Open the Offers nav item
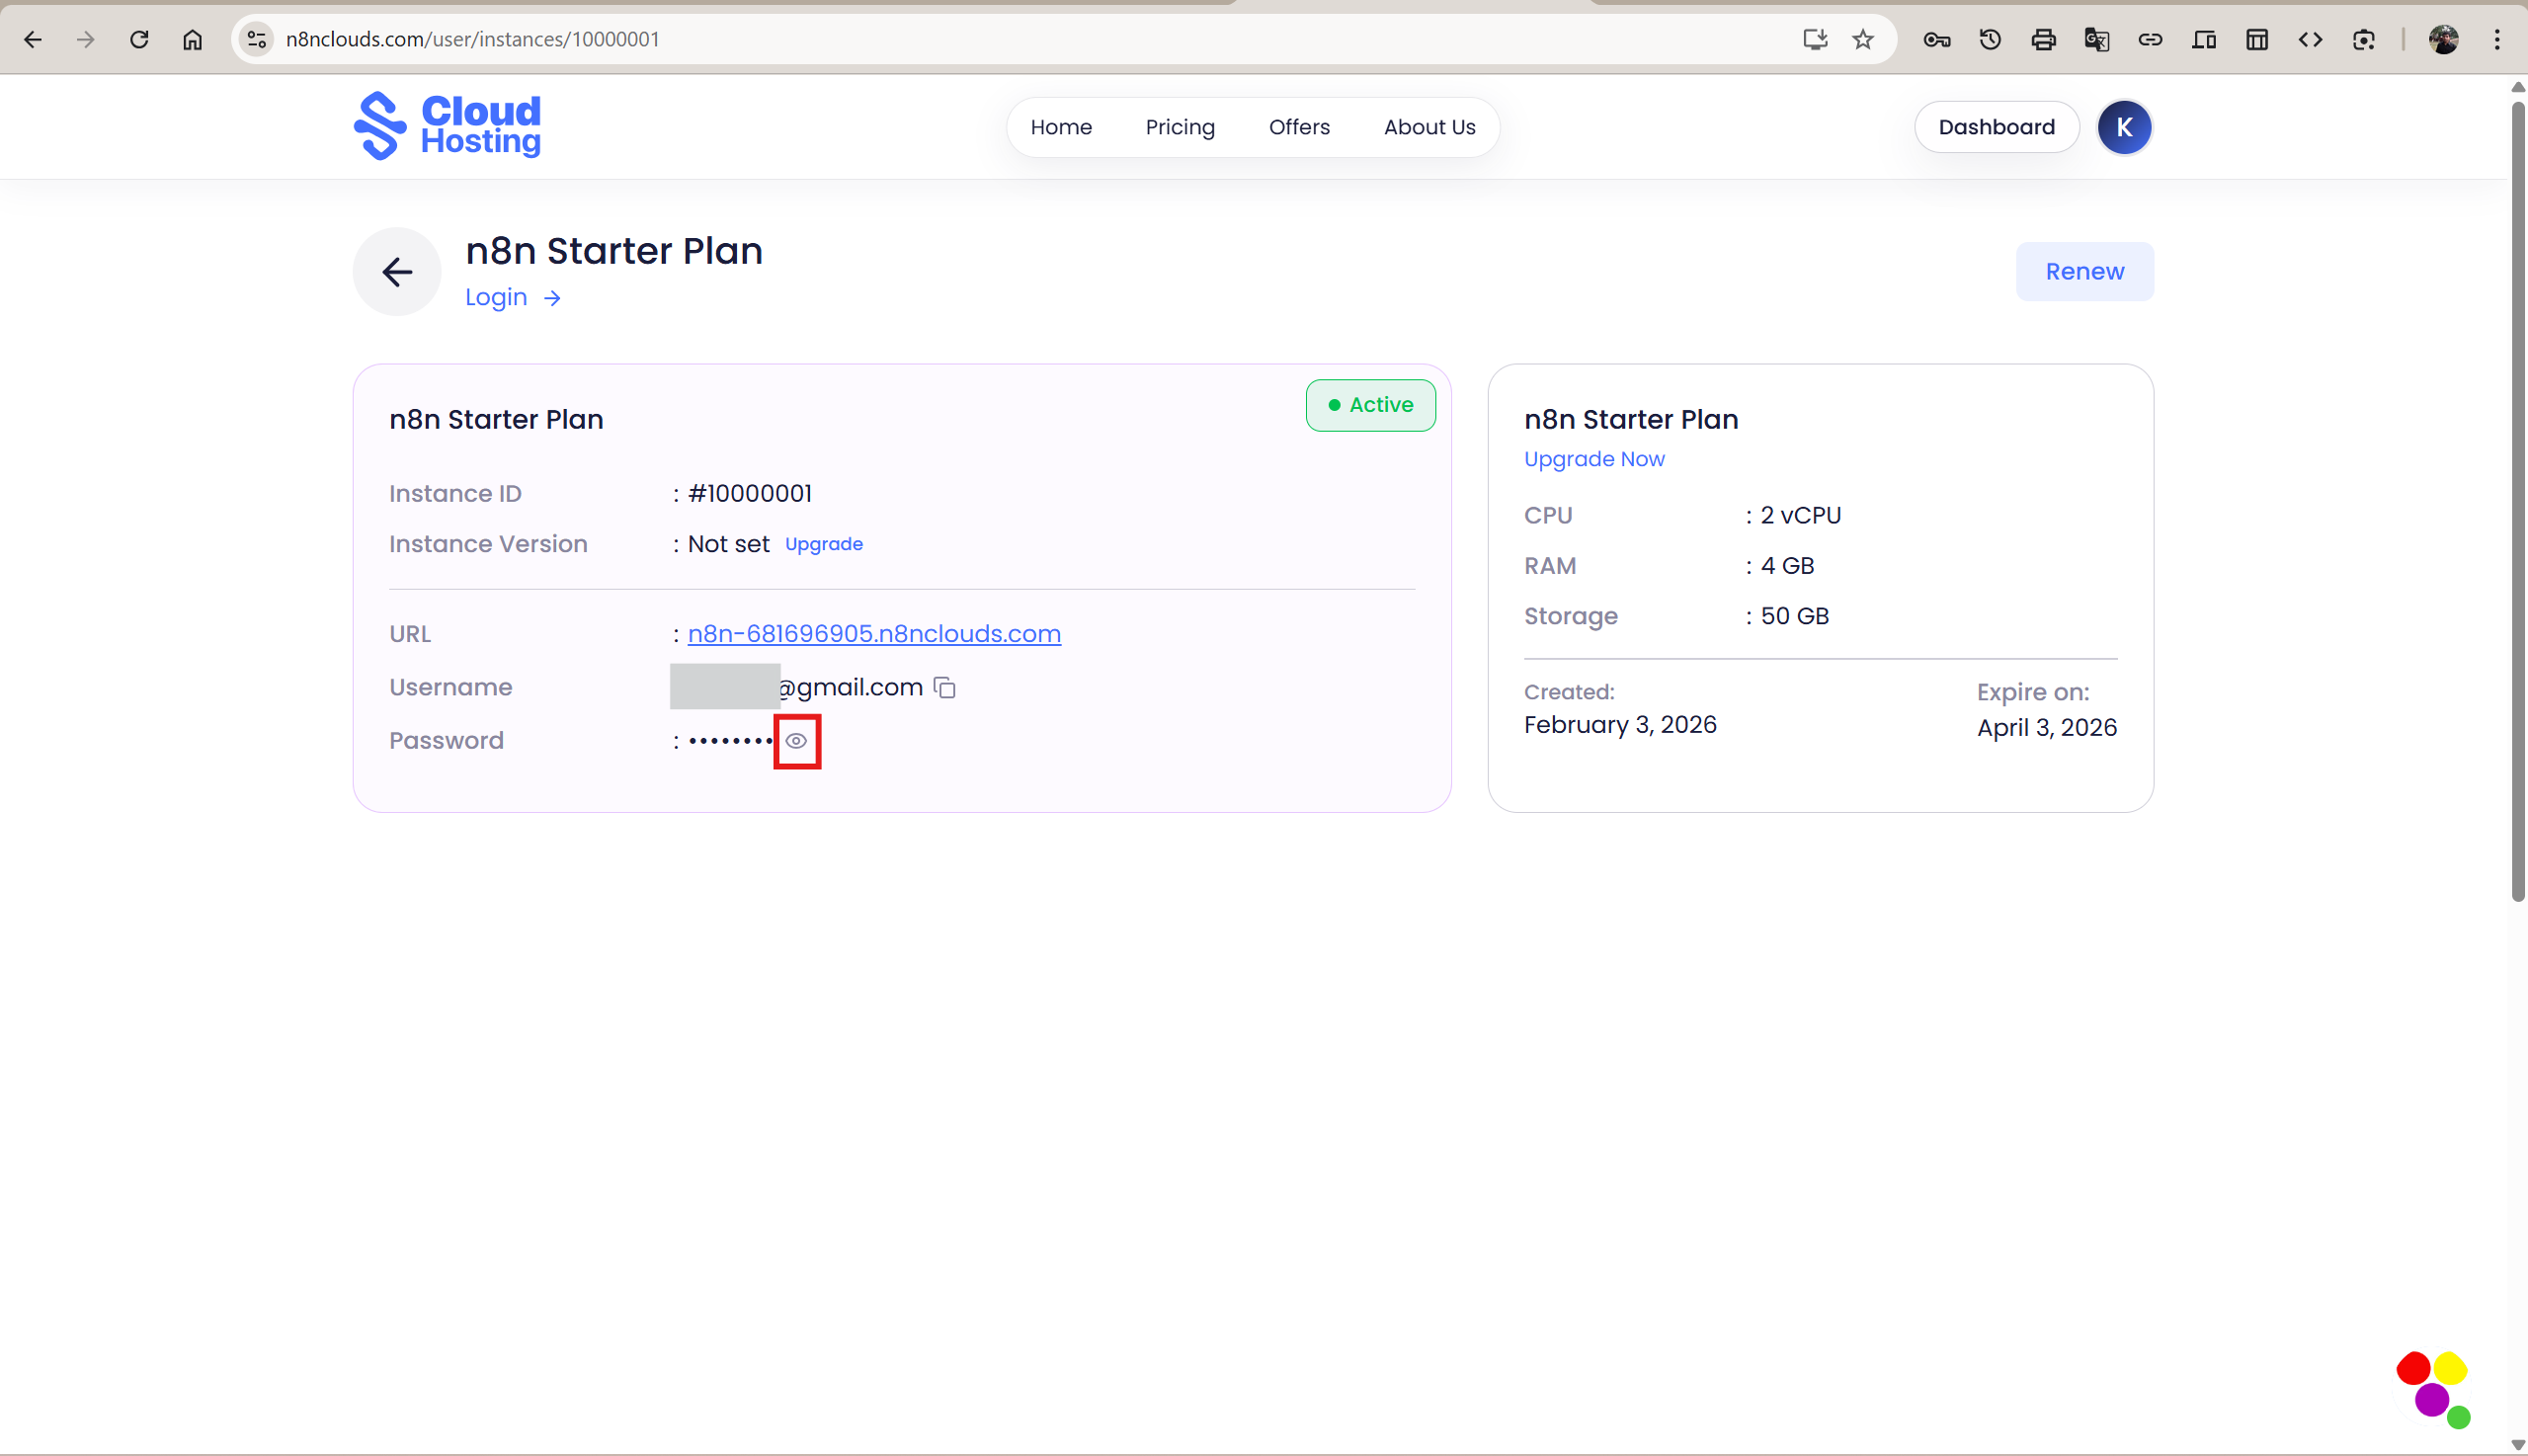This screenshot has width=2528, height=1456. click(1299, 127)
